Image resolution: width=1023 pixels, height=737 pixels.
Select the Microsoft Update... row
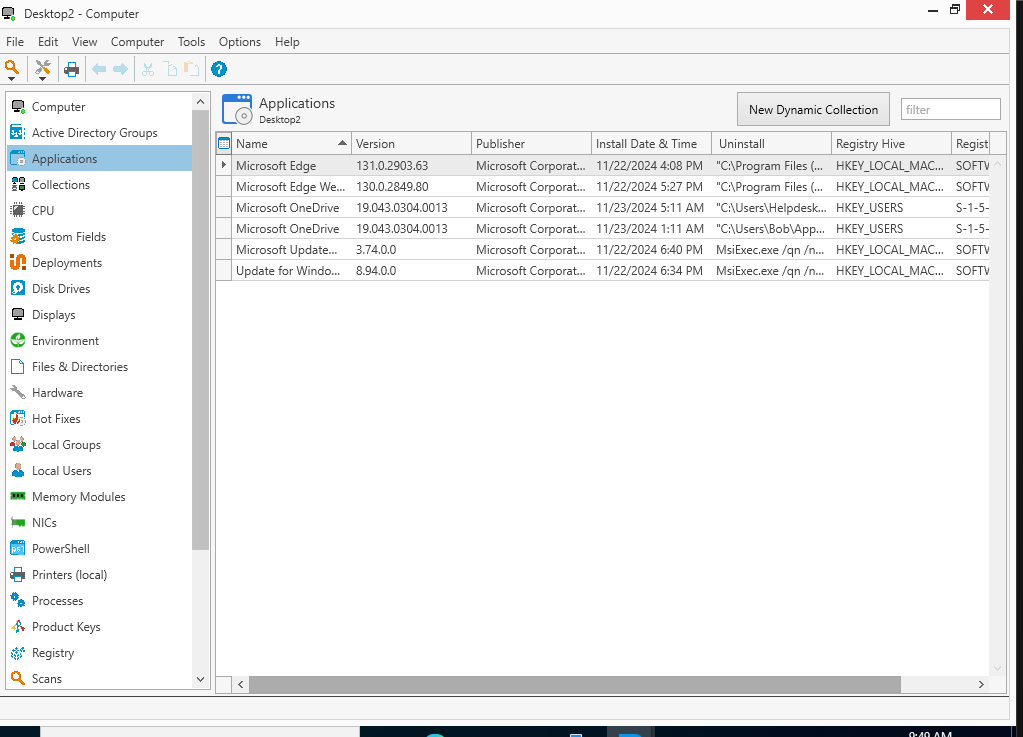tap(603, 250)
